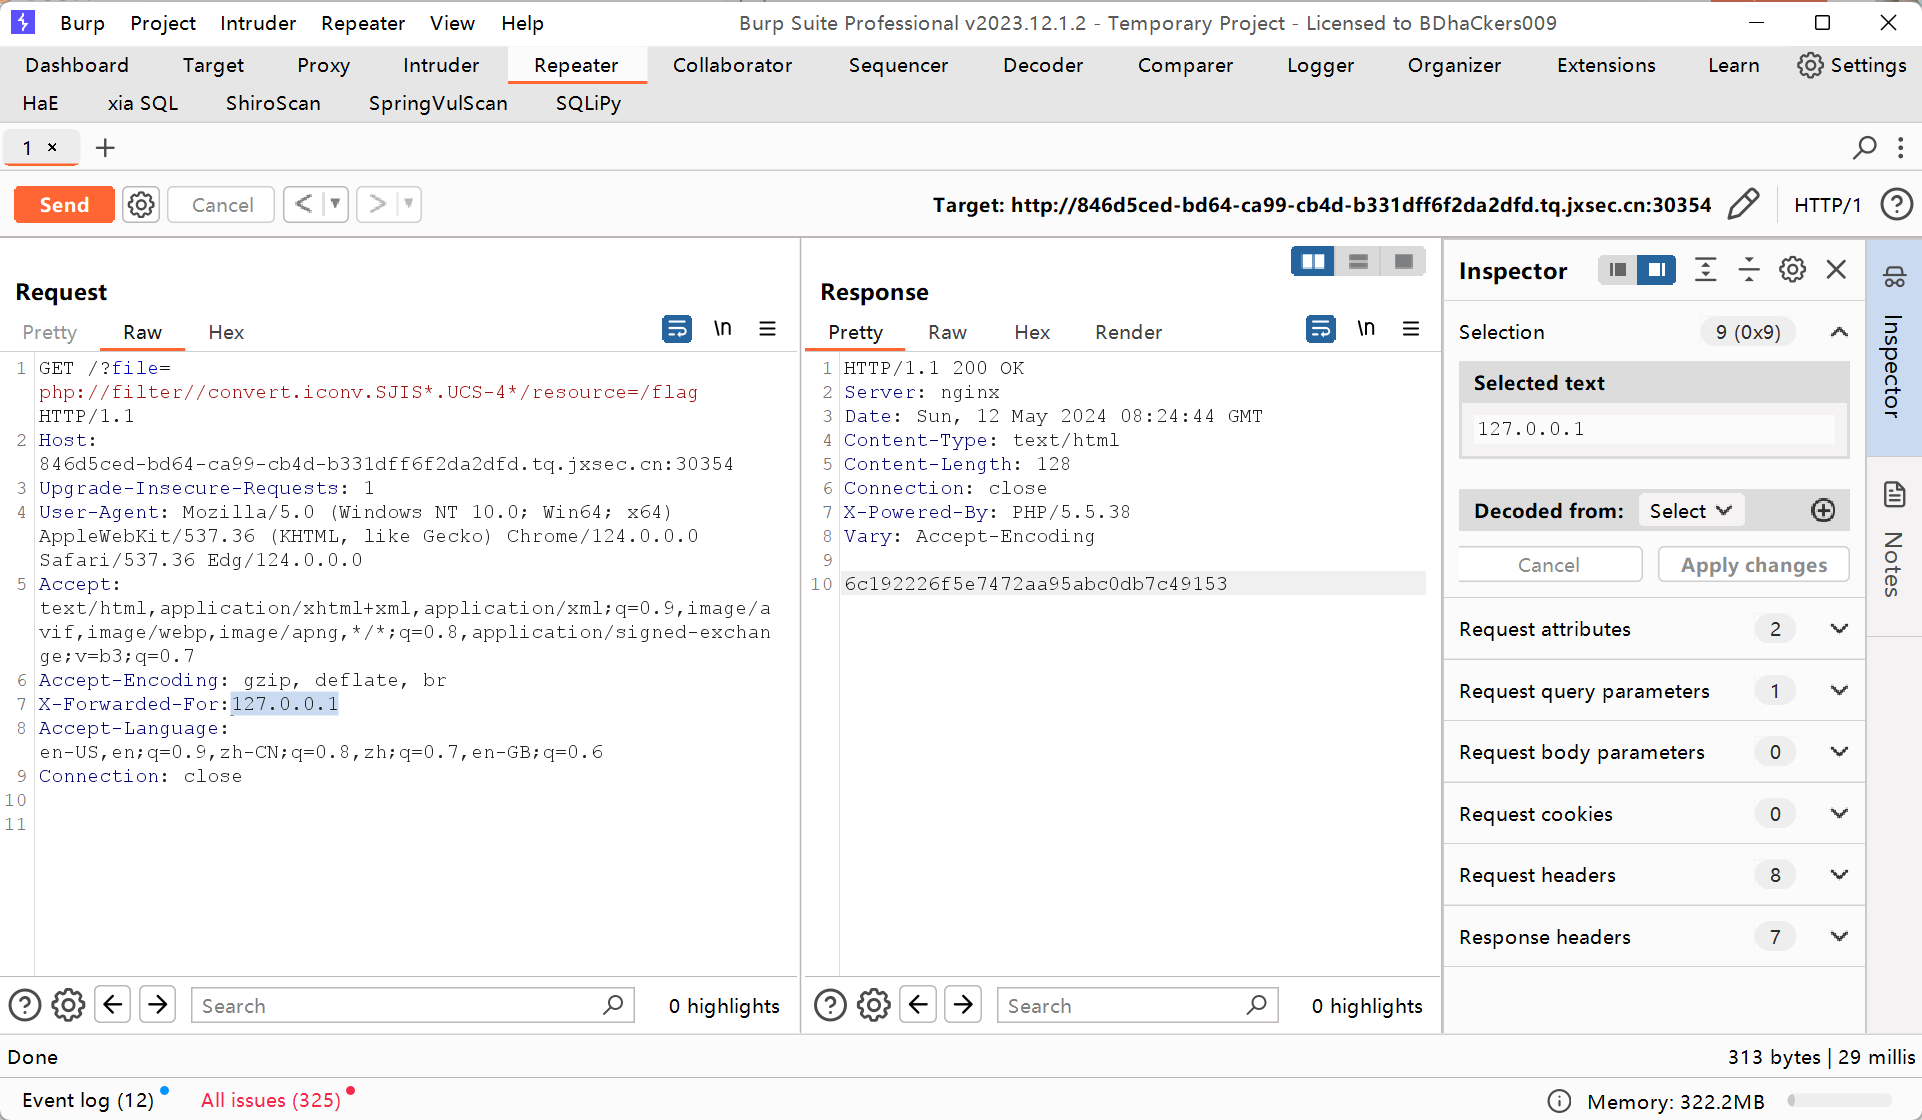Switch response view to Raw tab

click(x=947, y=332)
